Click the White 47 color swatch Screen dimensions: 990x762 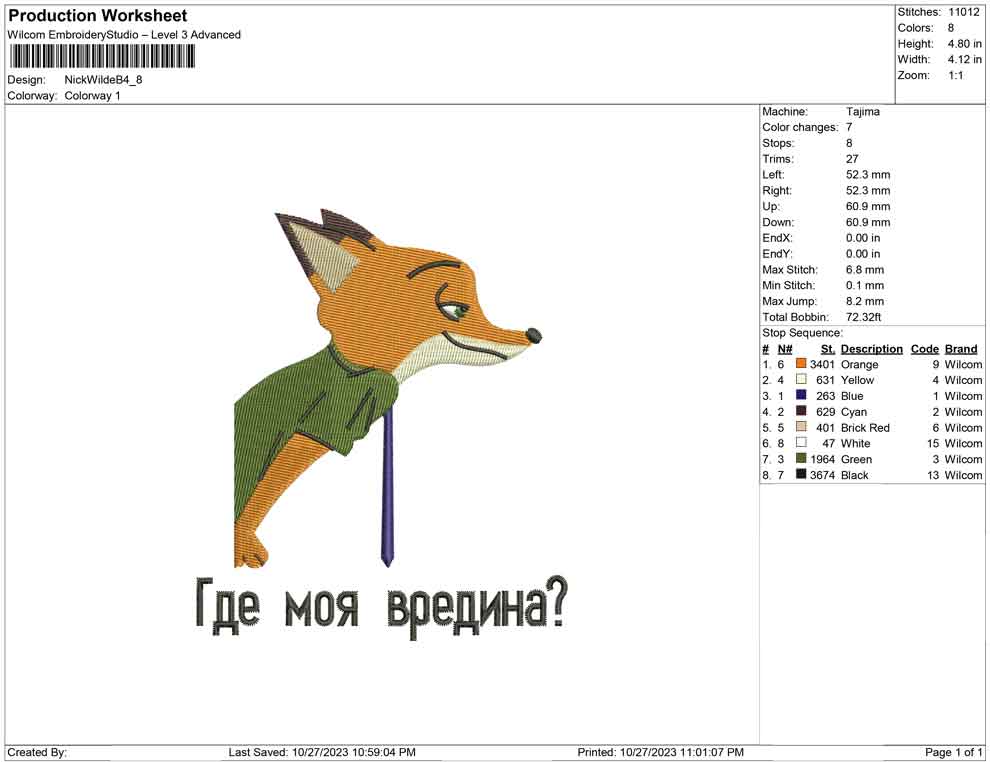[801, 443]
